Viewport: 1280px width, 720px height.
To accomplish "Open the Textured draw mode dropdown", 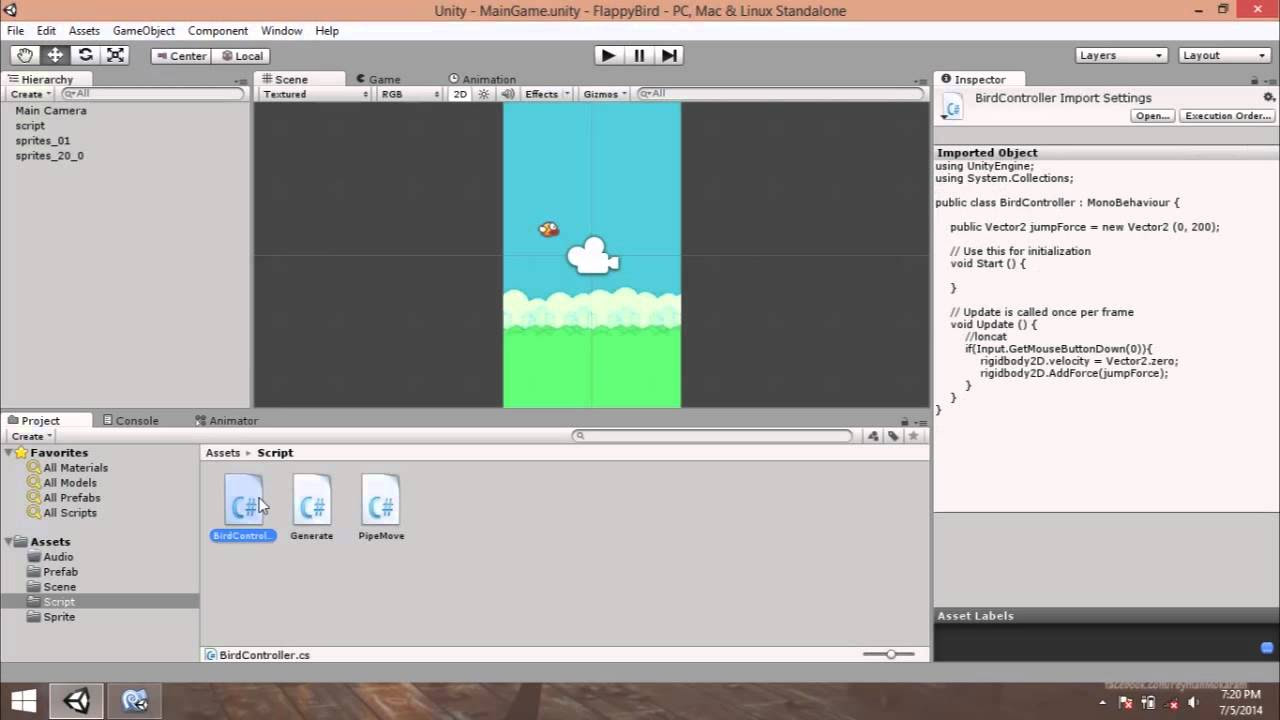I will pyautogui.click(x=314, y=94).
